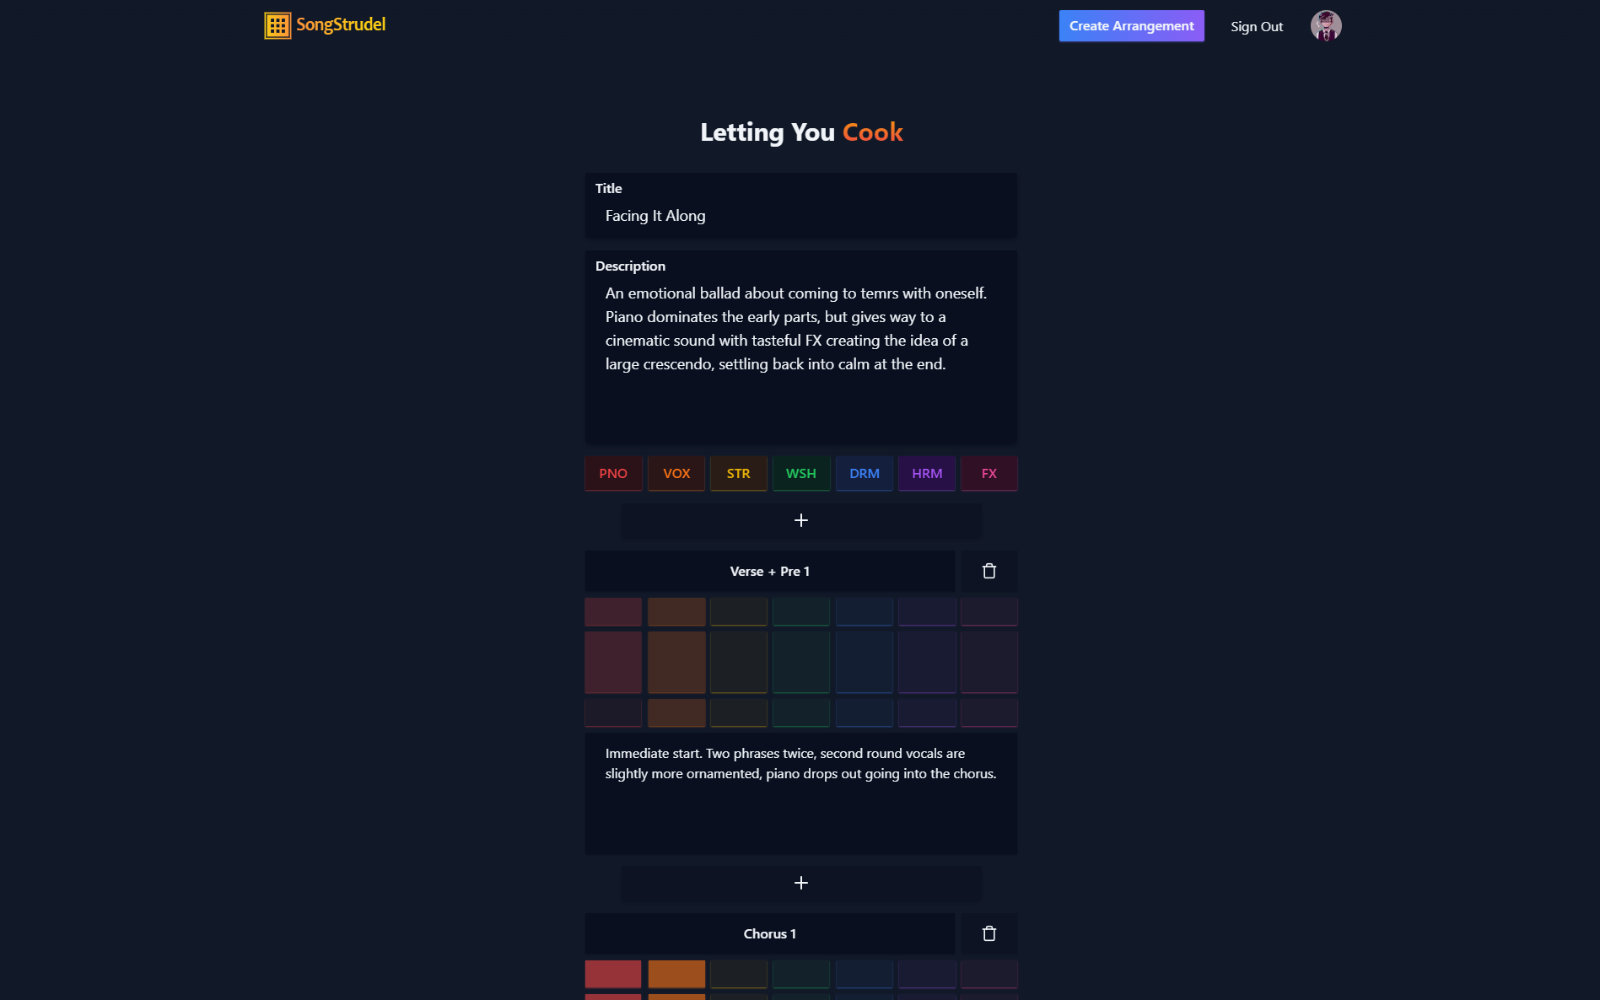Screen dimensions: 1600x1000
Task: Edit the song title Facing It Along
Action: pyautogui.click(x=700, y=215)
